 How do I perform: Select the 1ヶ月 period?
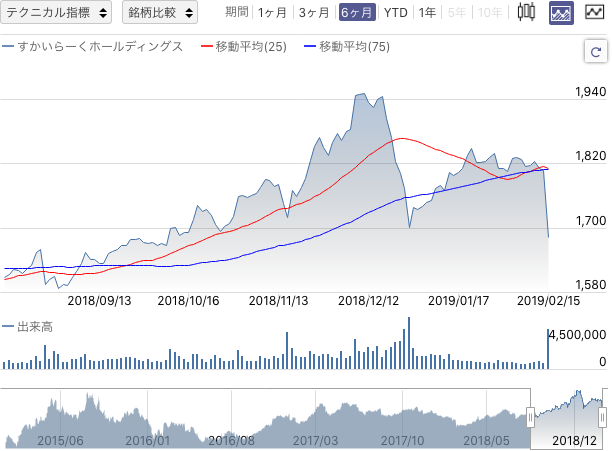click(x=272, y=13)
